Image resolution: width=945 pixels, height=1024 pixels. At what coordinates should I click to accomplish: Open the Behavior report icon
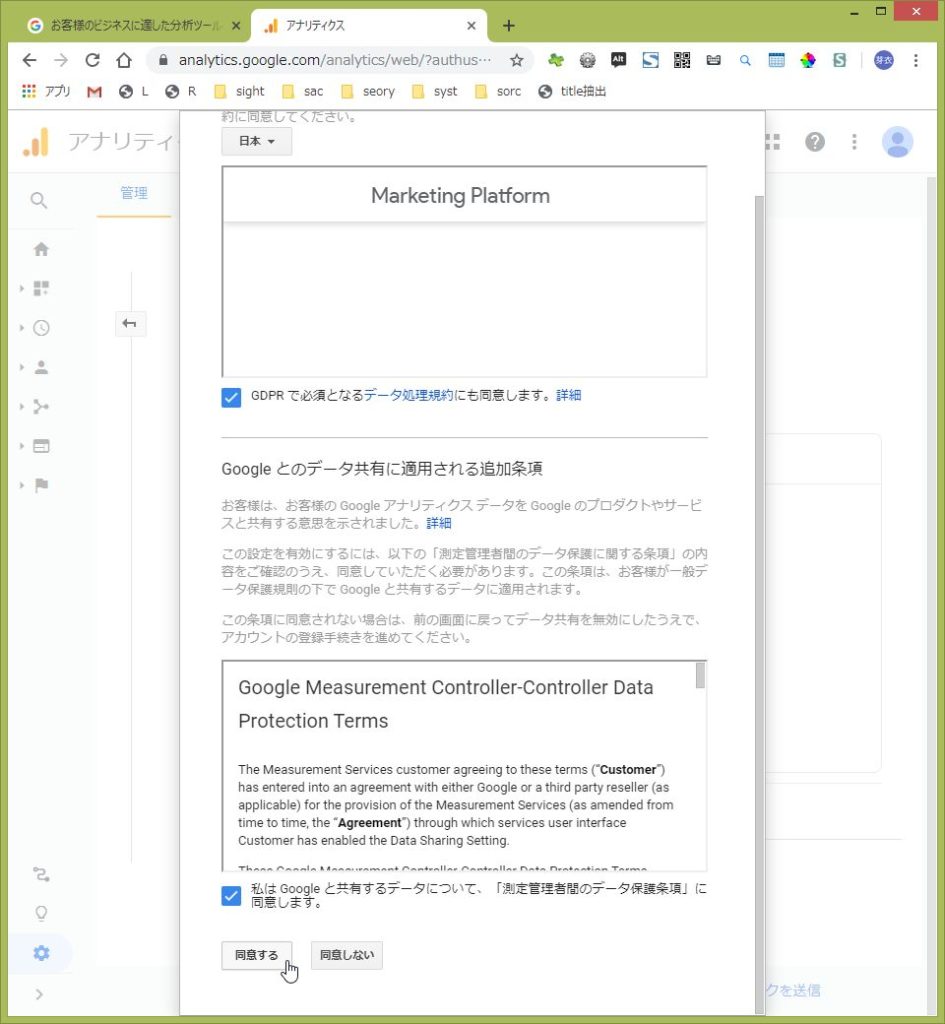[x=41, y=446]
